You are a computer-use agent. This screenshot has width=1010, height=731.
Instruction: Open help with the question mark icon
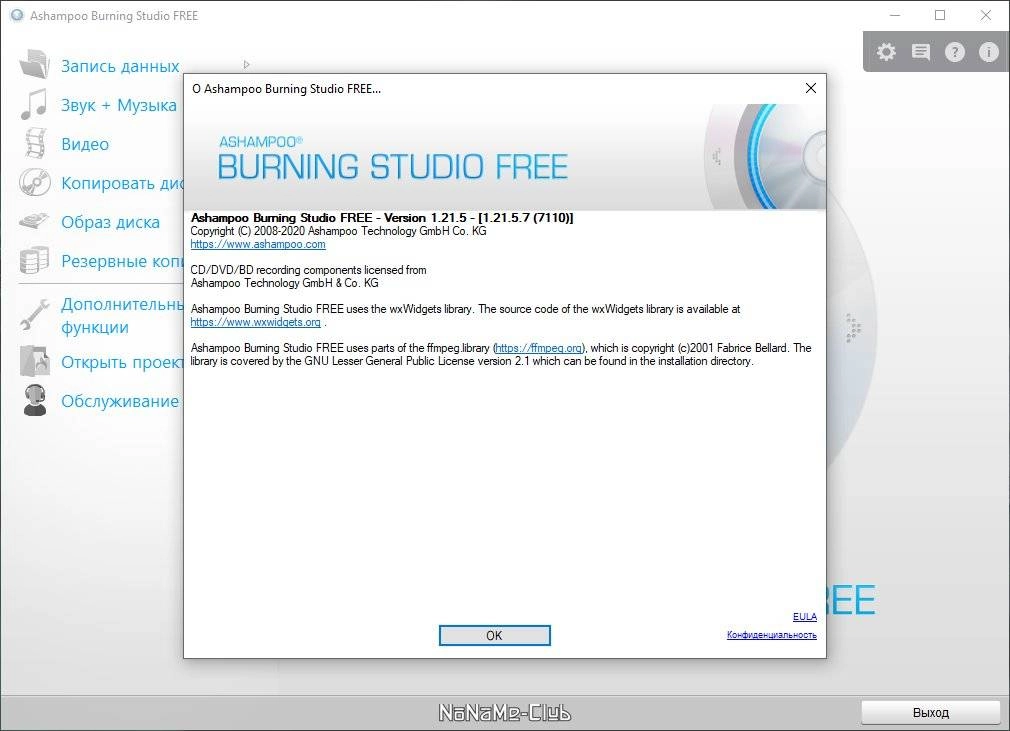[955, 52]
